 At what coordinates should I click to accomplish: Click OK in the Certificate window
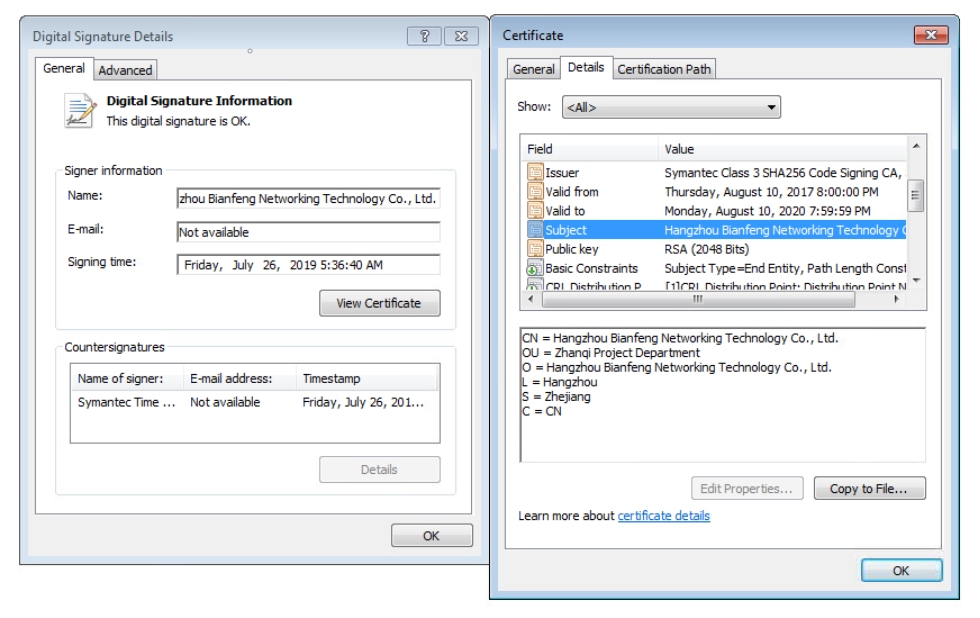(x=901, y=571)
